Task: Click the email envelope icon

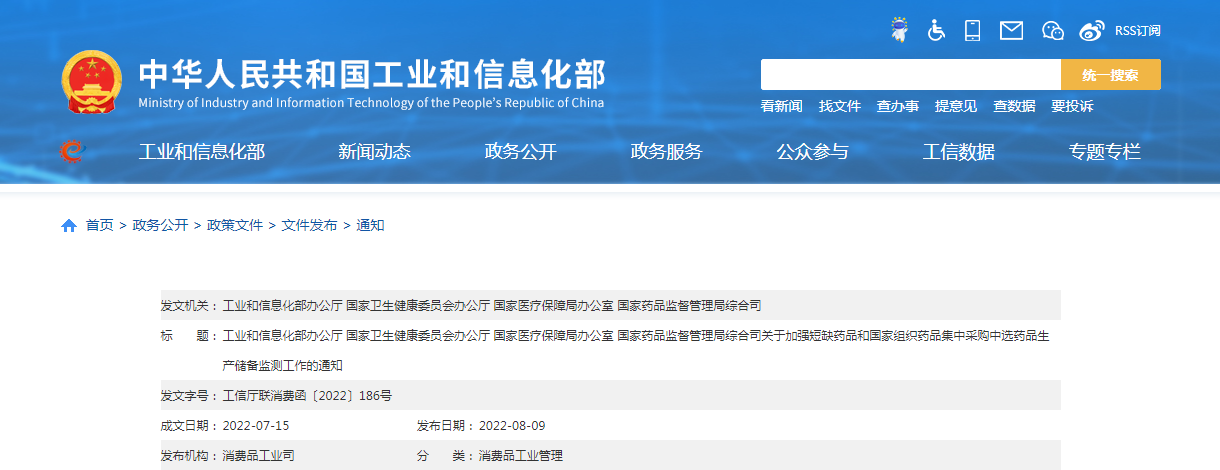Action: coord(1011,31)
